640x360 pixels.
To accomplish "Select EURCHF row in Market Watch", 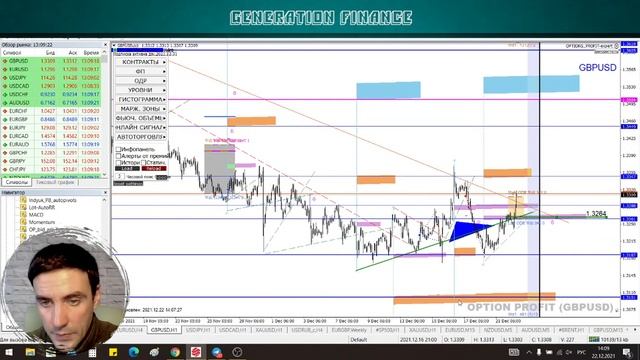I will 51,111.
